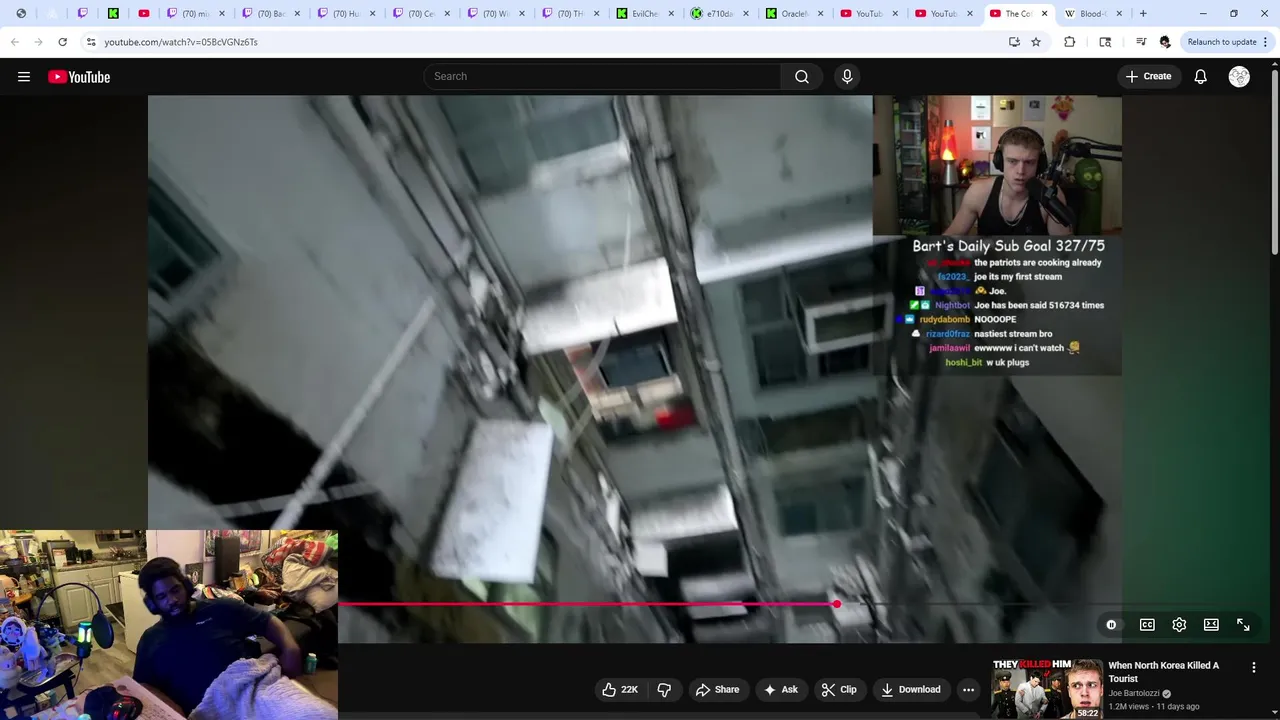
Task: Open the 'They Killed Him' recommended thumbnail
Action: 1047,688
